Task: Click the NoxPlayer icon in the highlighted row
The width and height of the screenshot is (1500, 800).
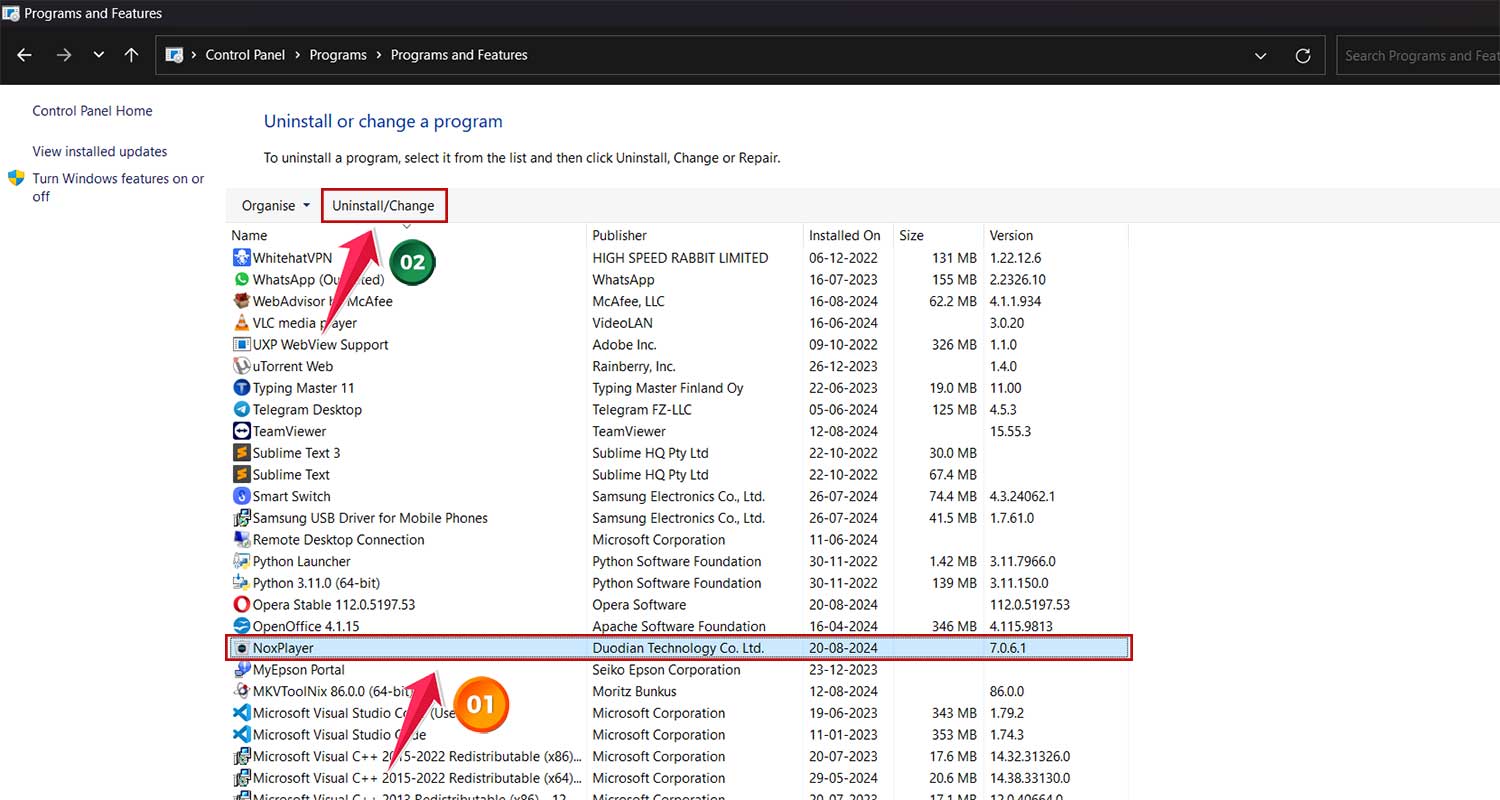Action: pyautogui.click(x=241, y=647)
